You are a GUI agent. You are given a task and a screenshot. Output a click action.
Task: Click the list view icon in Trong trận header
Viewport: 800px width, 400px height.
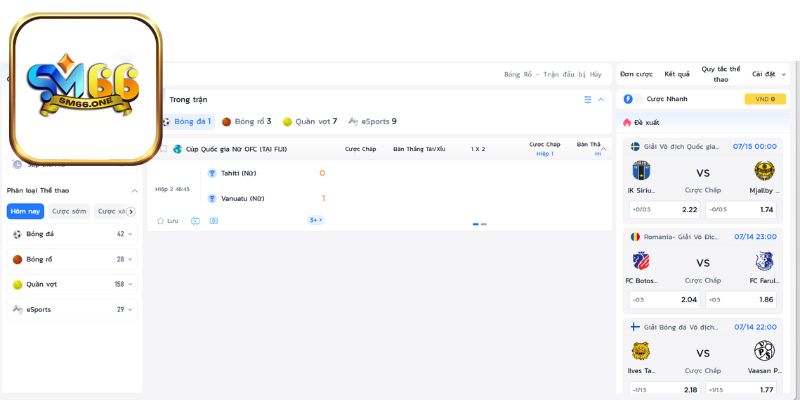(x=588, y=99)
